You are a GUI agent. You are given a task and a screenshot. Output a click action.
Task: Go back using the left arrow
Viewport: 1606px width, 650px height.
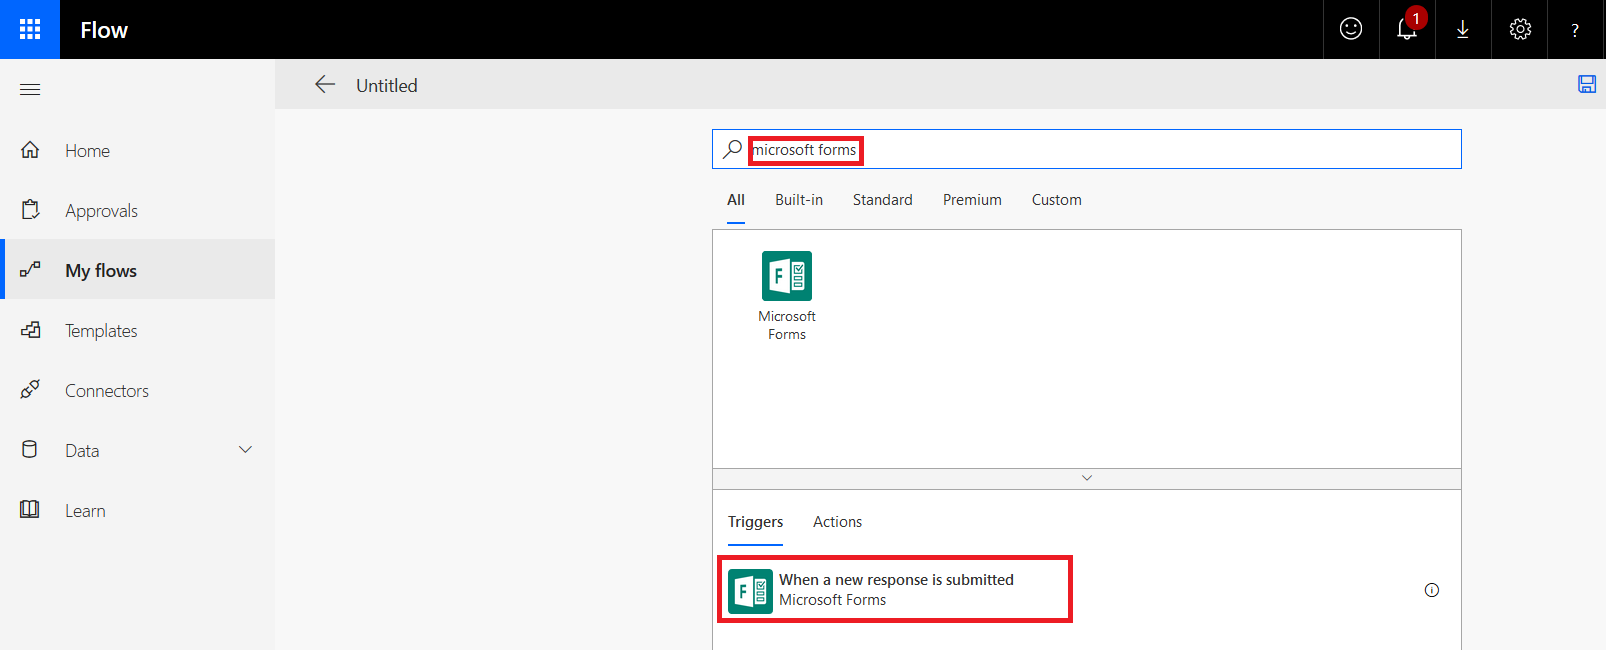[x=325, y=85]
